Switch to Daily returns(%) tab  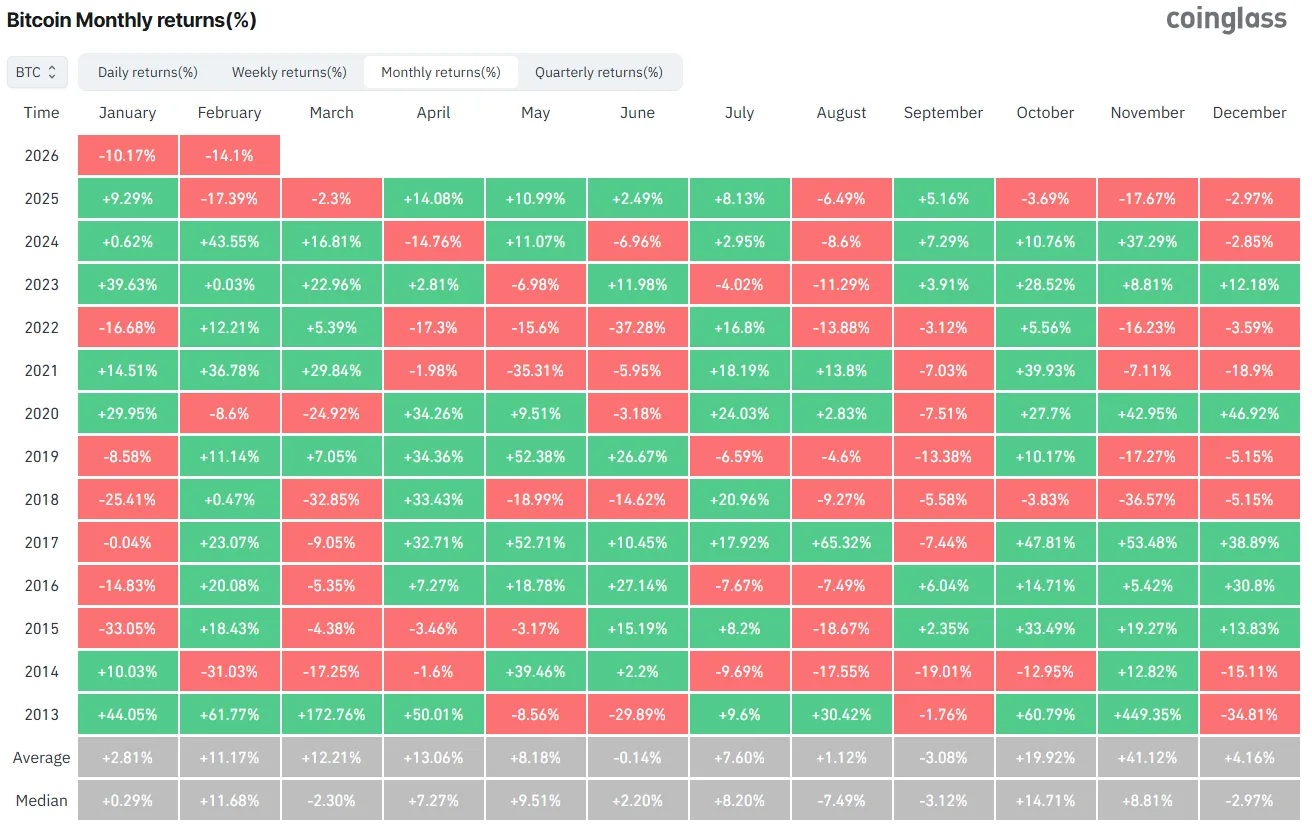pyautogui.click(x=148, y=72)
